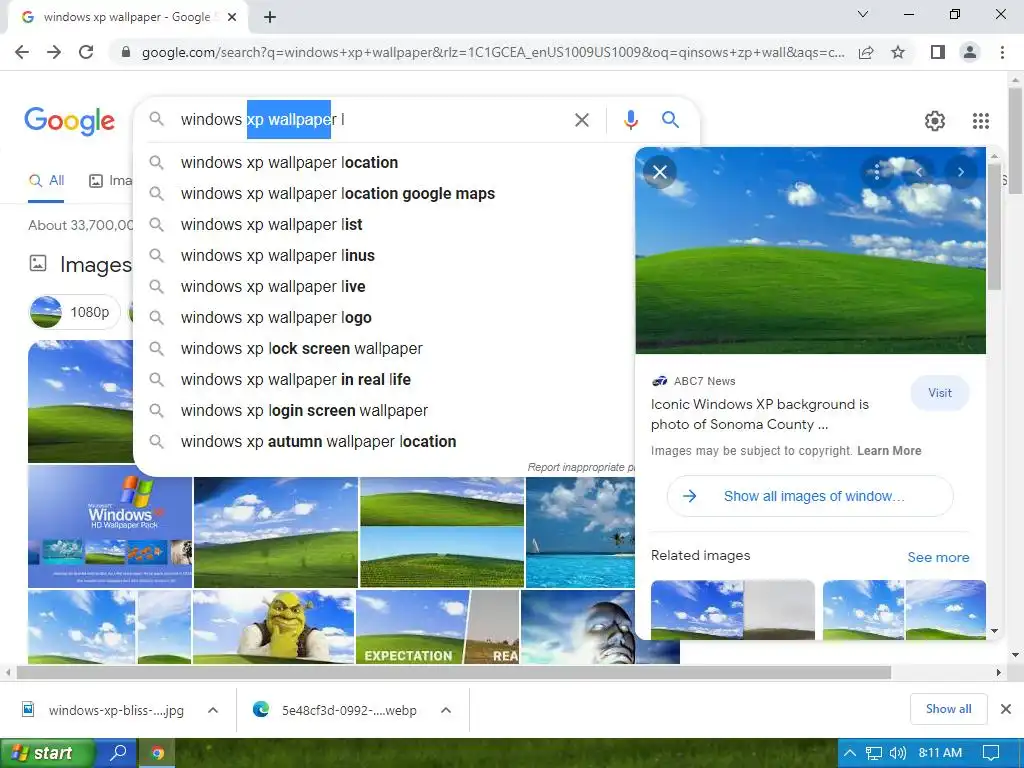Open the tropical beach wallpaper thumbnail
Image resolution: width=1024 pixels, height=768 pixels.
pos(580,532)
